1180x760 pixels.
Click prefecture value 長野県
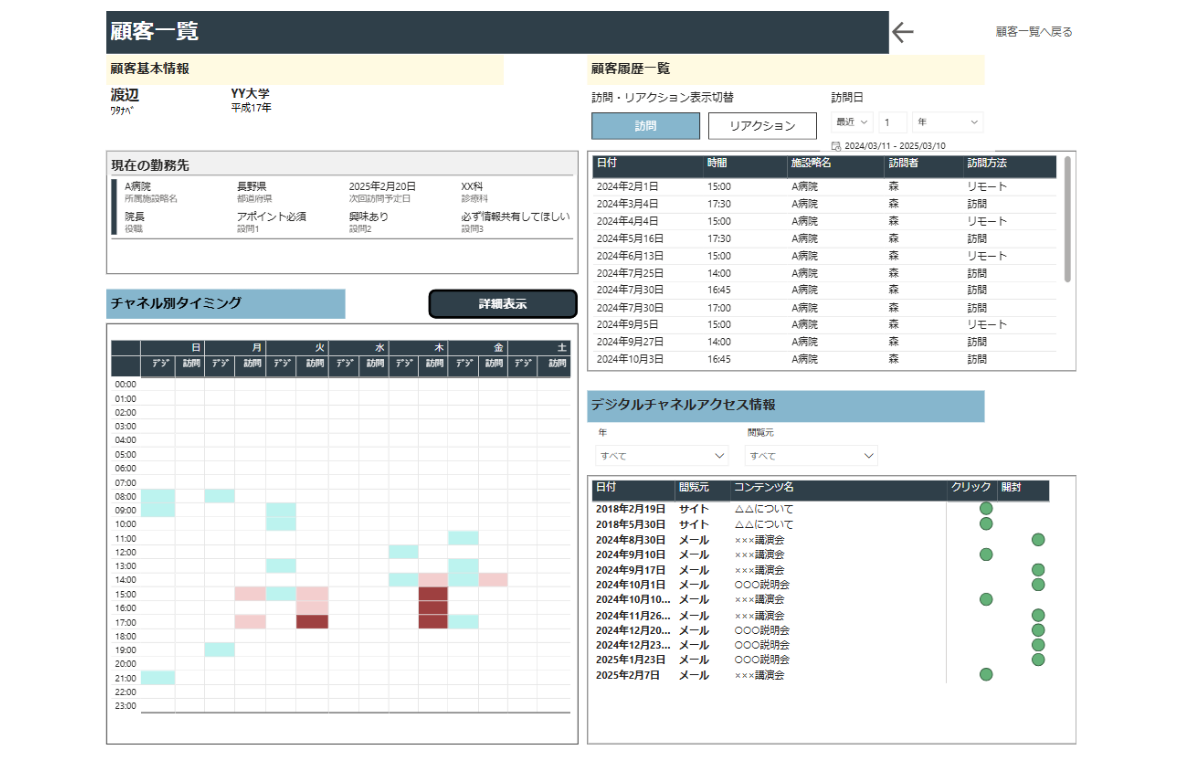click(251, 186)
